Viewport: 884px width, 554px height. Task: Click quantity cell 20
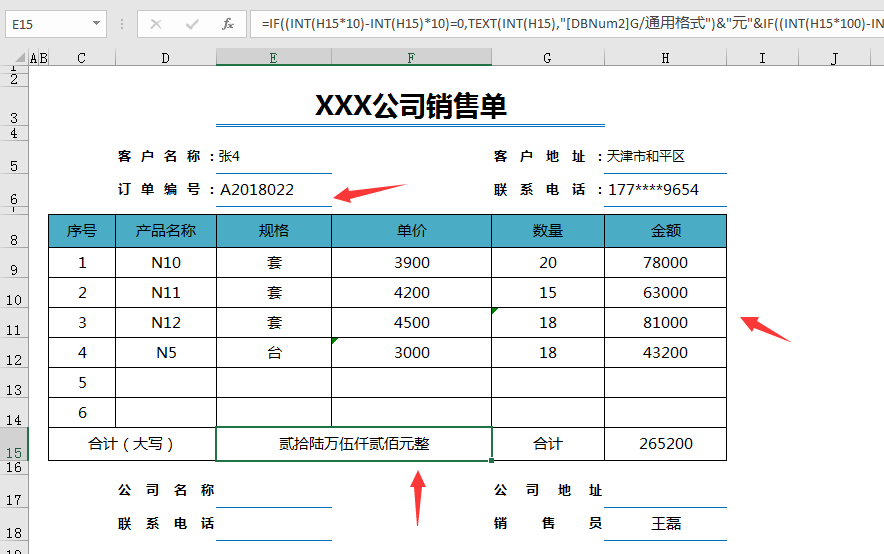coord(548,263)
